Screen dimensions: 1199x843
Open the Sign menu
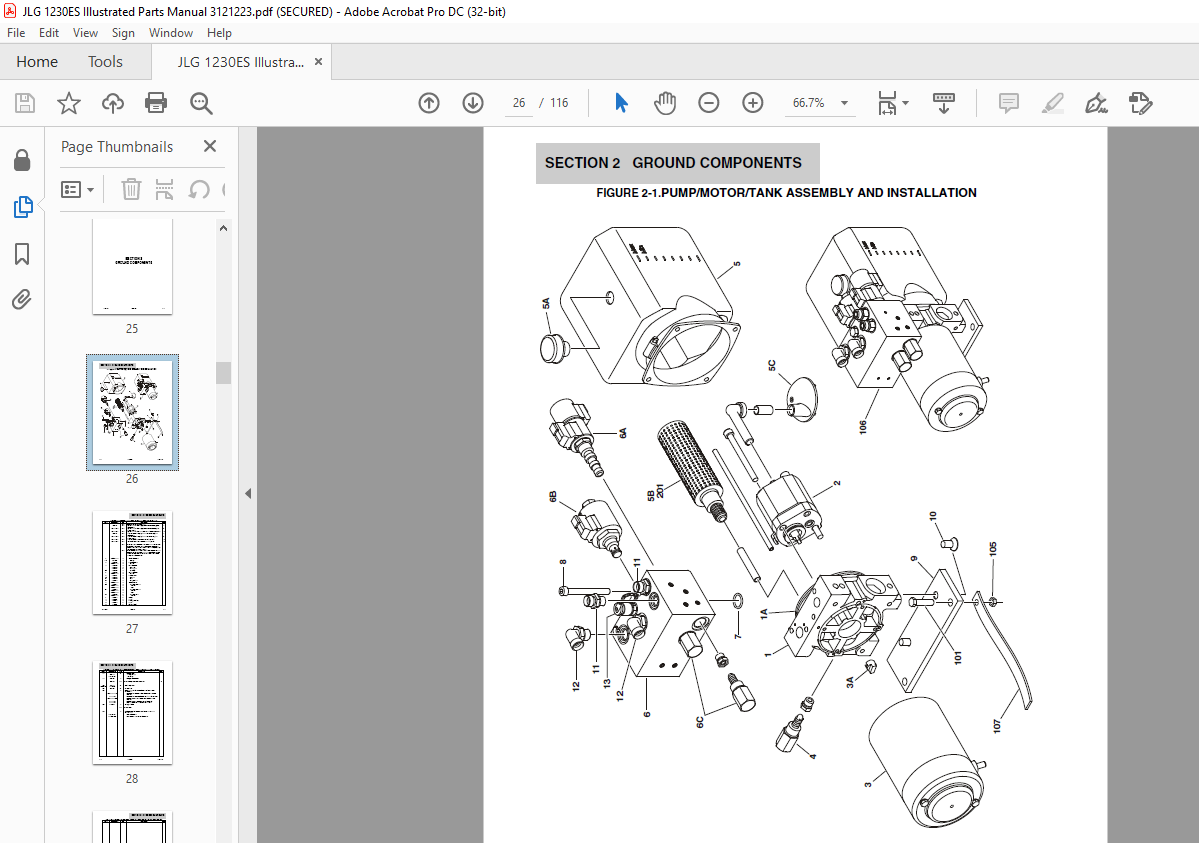click(123, 33)
